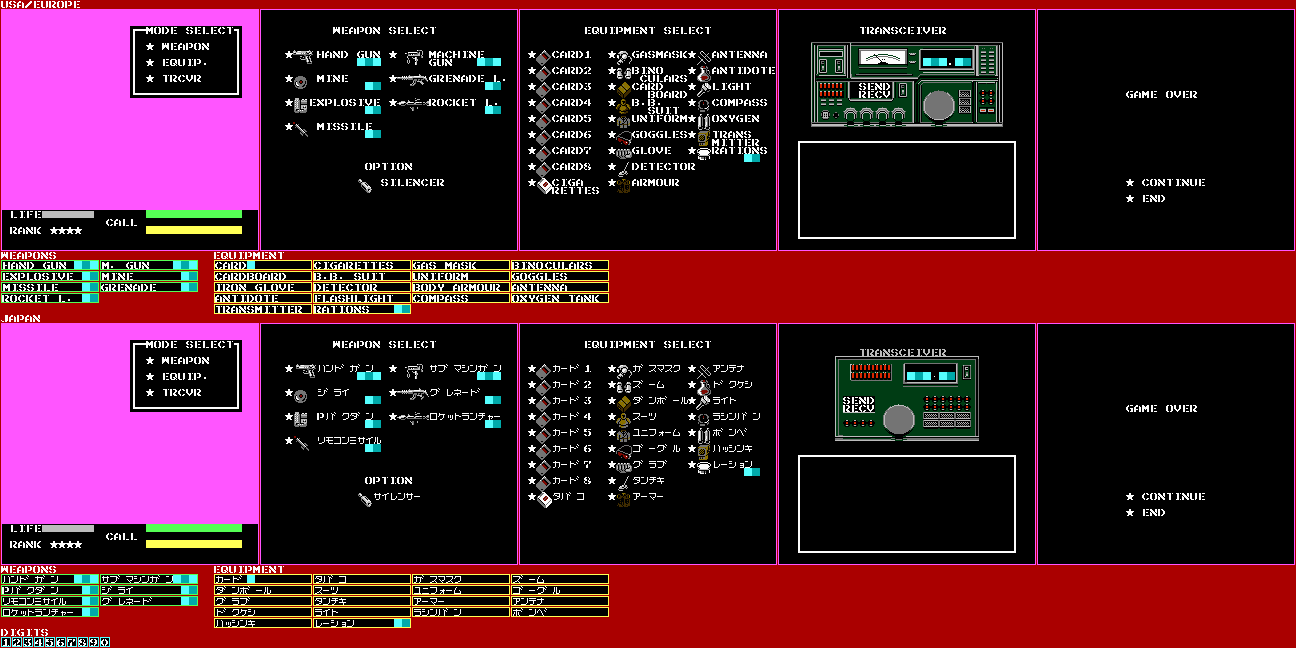Viewport: 1296px width, 648px height.
Task: Select the ARMOUR icon
Action: tap(623, 184)
